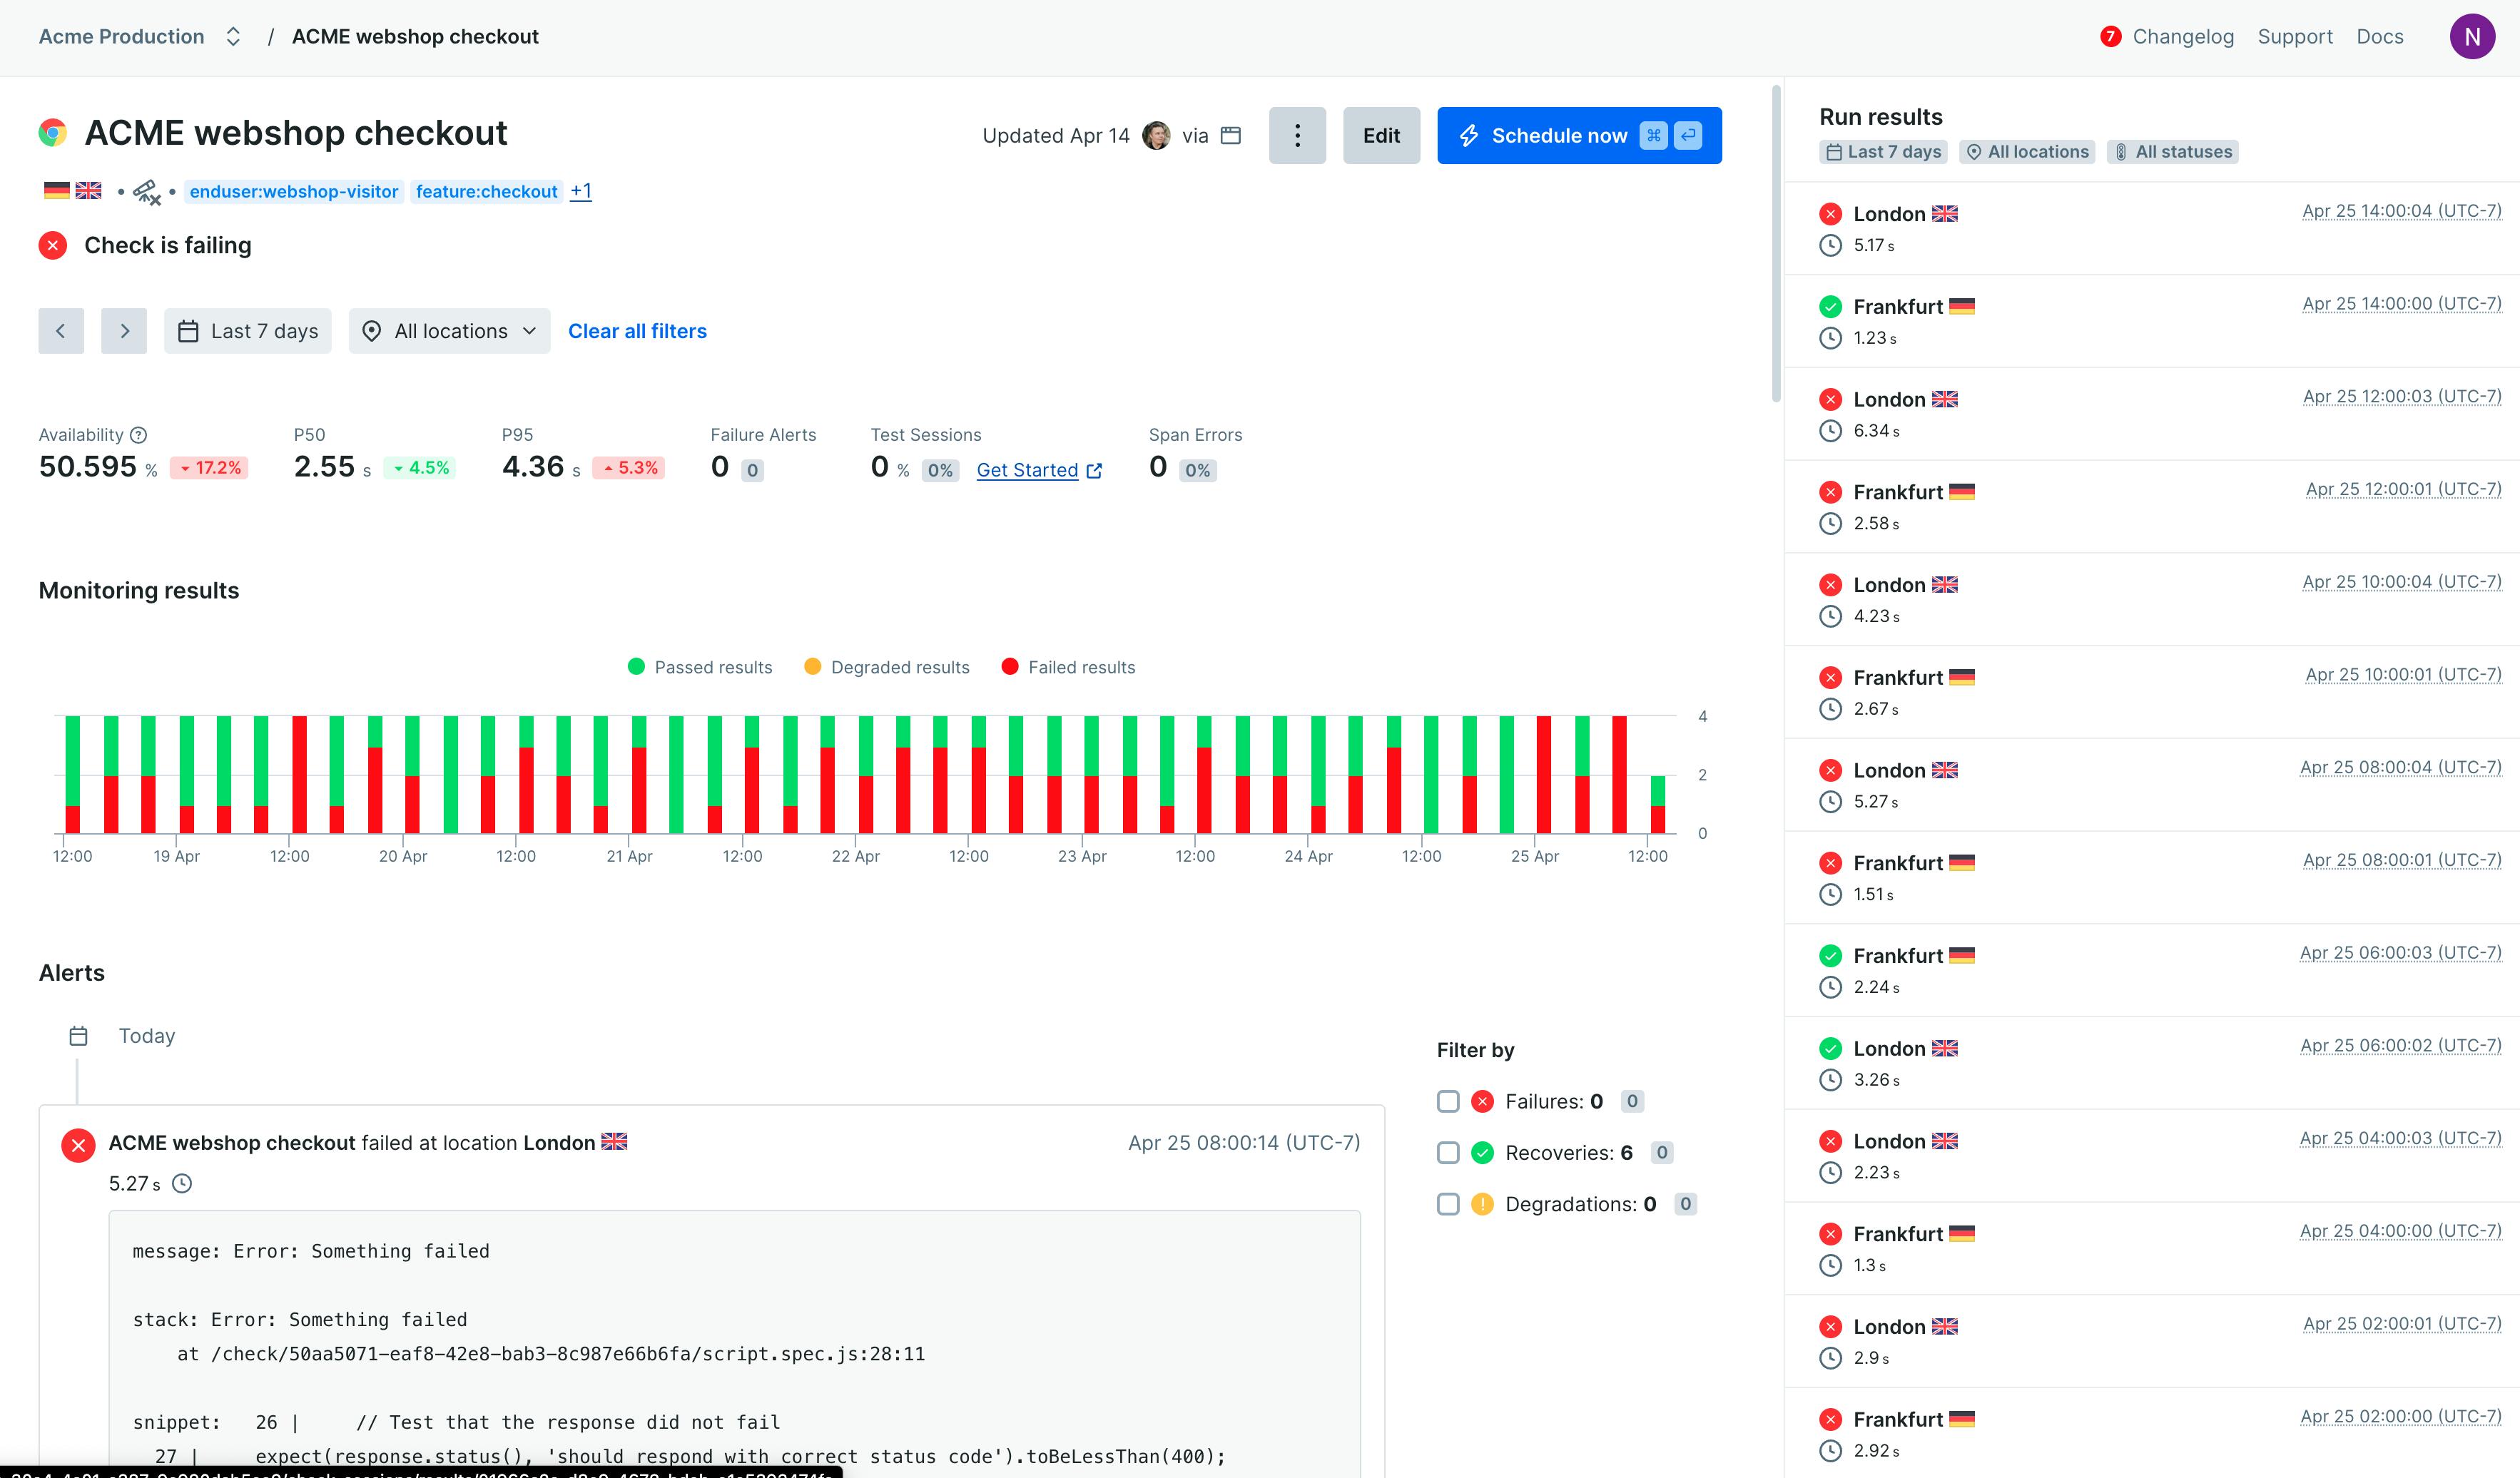Click ACME webshop checkout breadcrumb
This screenshot has height=1478, width=2520.
click(x=415, y=37)
